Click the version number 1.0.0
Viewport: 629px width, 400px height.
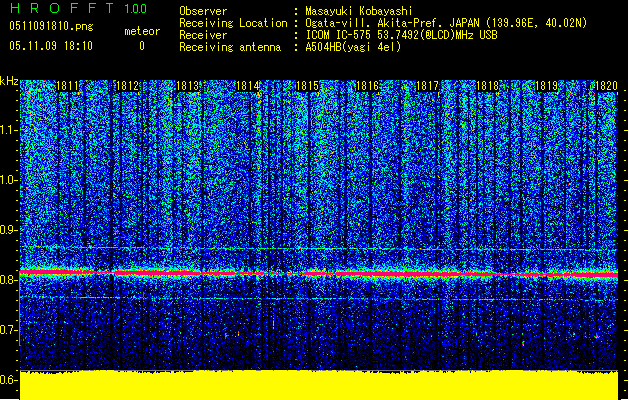[135, 9]
